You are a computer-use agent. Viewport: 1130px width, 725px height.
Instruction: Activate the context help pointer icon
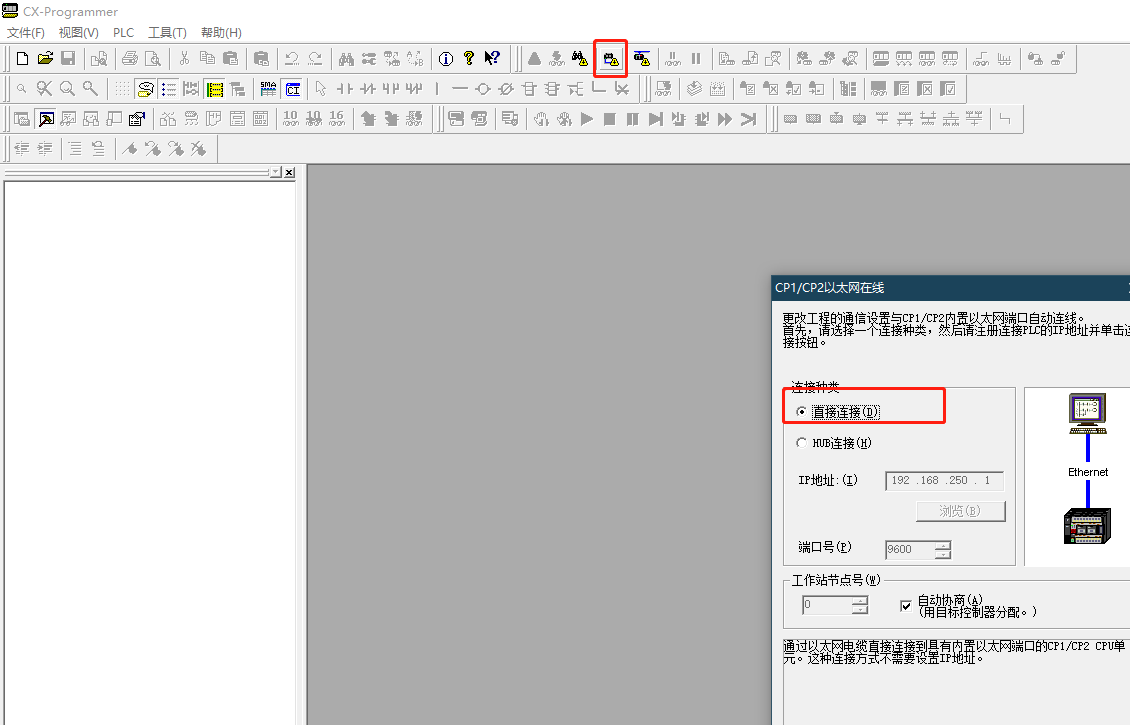(492, 58)
